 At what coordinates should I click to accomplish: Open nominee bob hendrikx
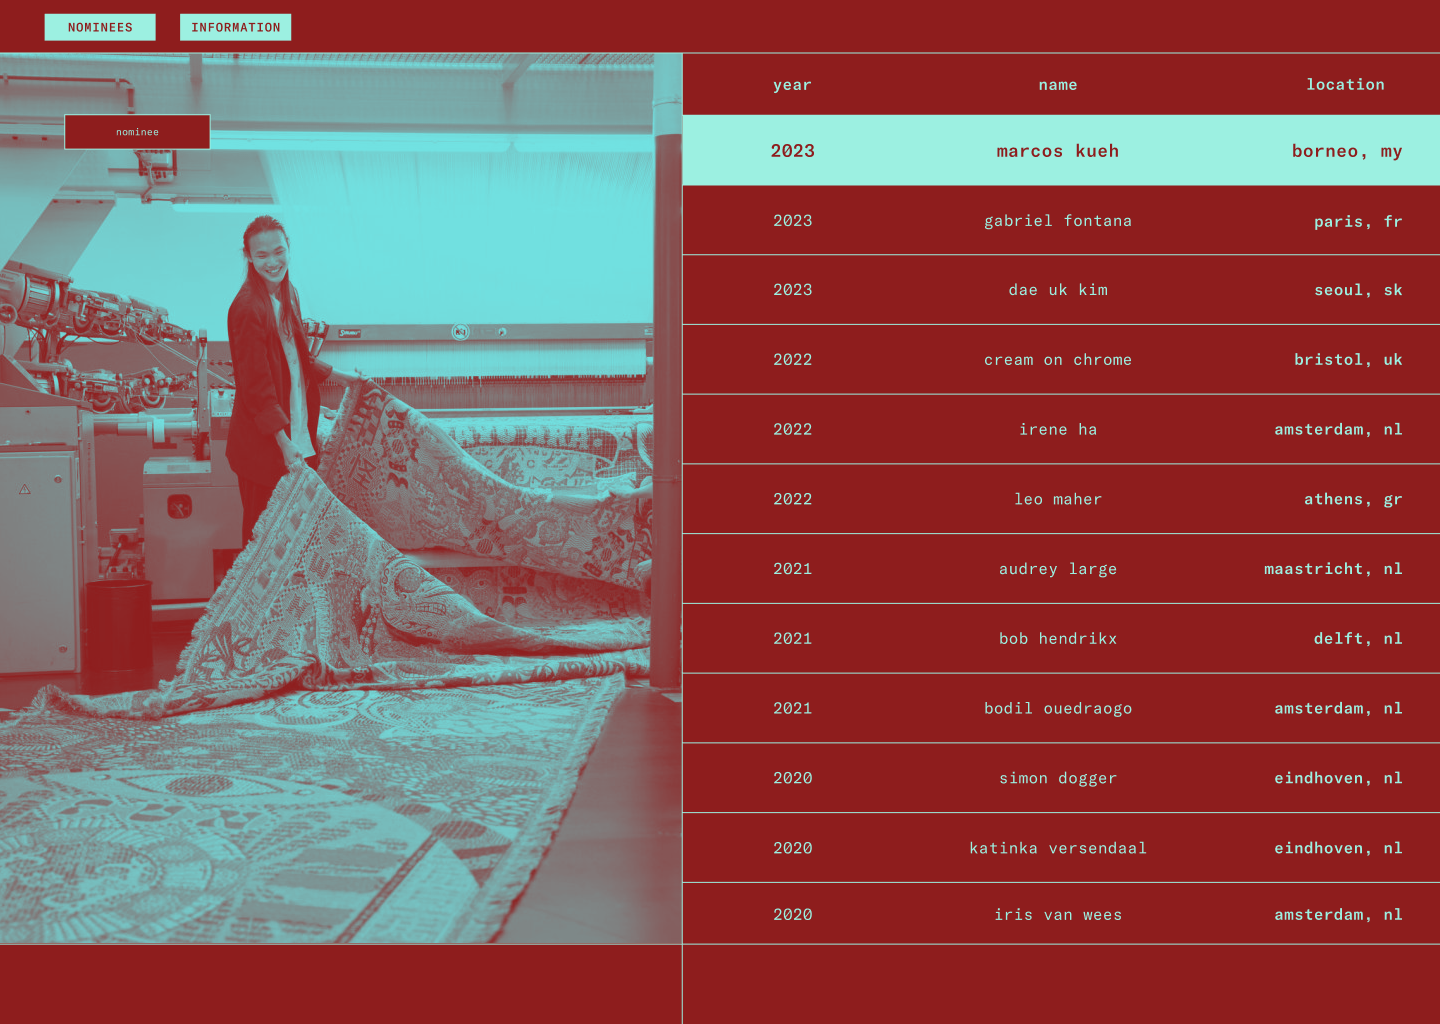pyautogui.click(x=1061, y=638)
